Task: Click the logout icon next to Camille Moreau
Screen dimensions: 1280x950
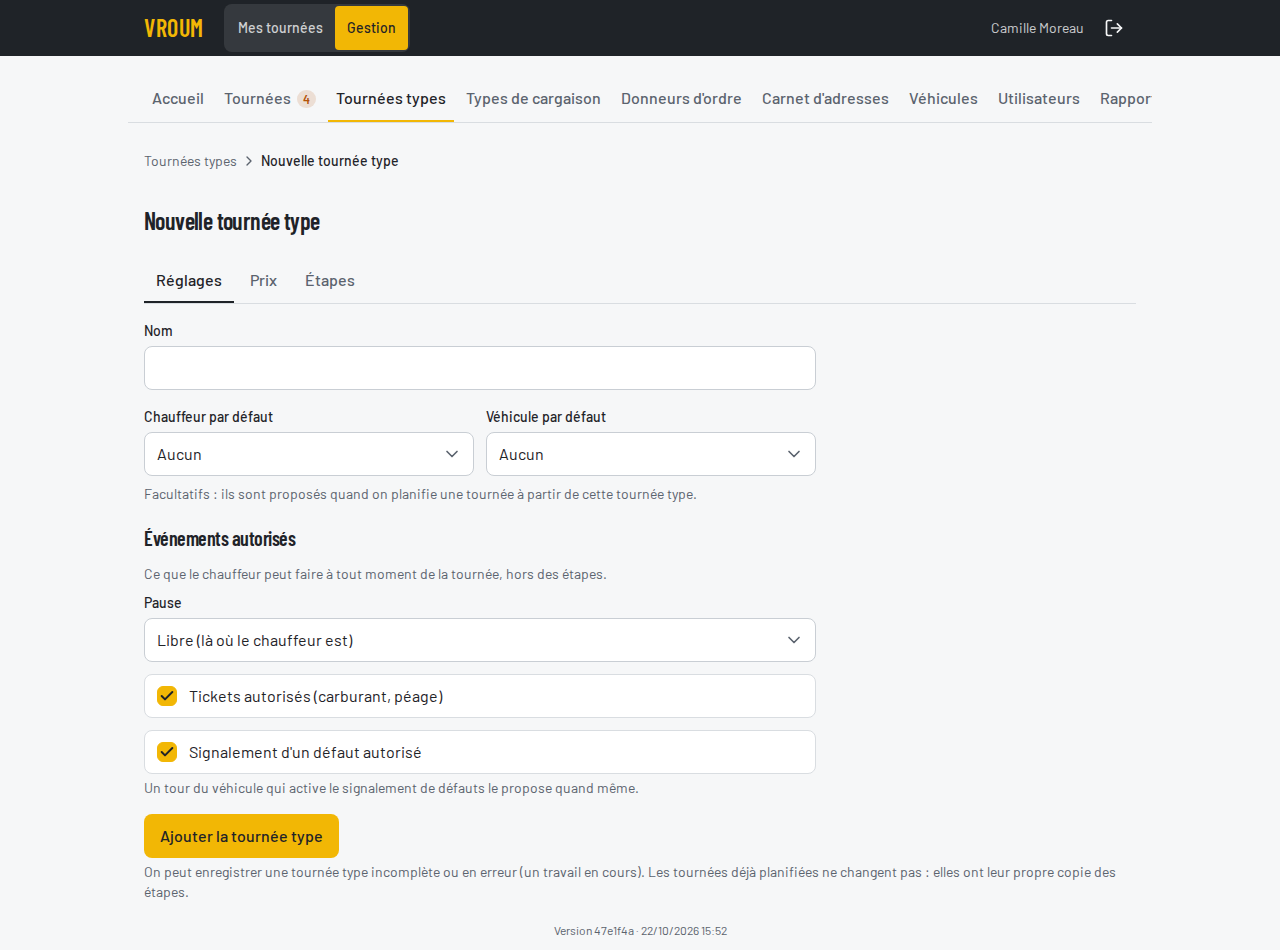Action: 1114,28
